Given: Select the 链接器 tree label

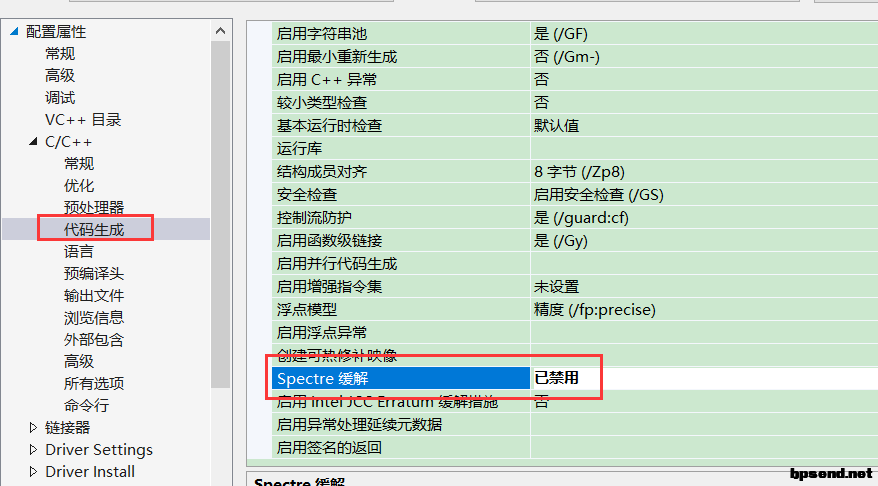Looking at the screenshot, I should pos(68,428).
